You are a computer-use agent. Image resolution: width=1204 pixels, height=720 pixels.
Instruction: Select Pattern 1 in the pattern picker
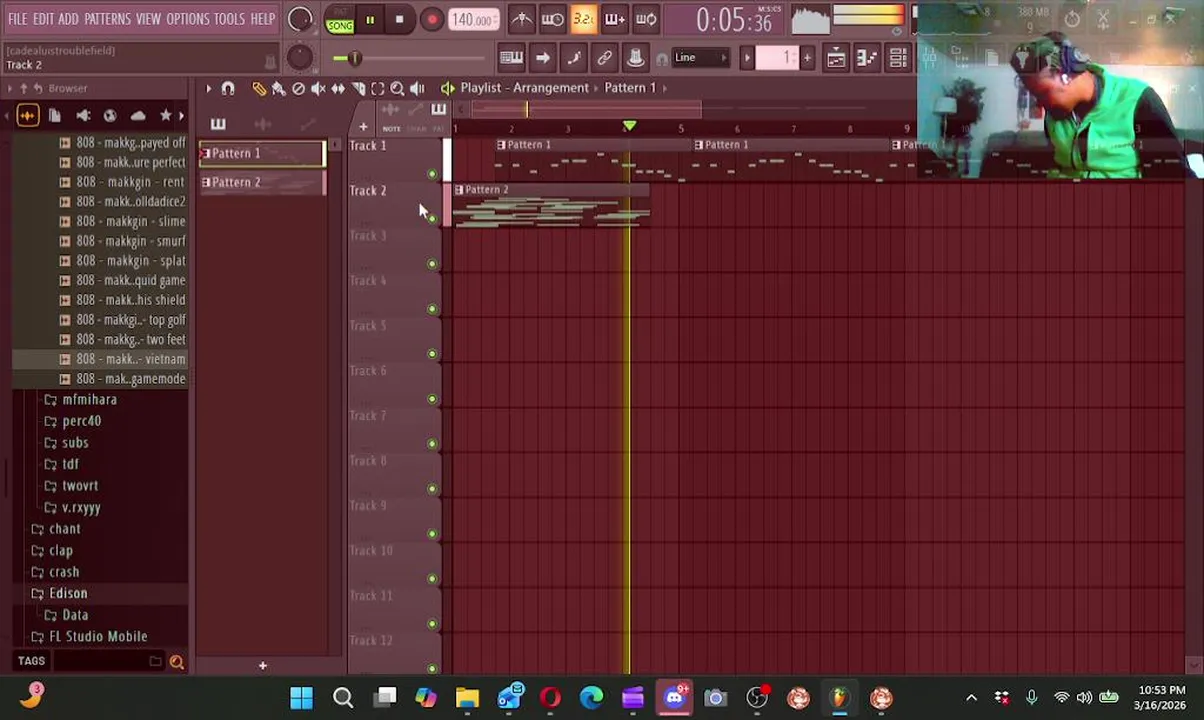pyautogui.click(x=262, y=153)
